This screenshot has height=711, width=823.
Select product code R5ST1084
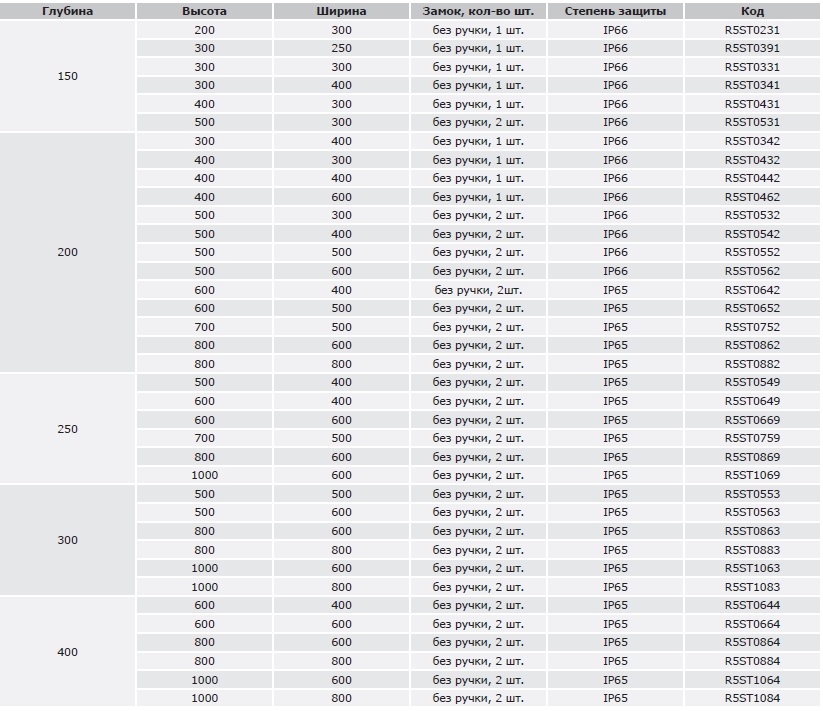752,698
